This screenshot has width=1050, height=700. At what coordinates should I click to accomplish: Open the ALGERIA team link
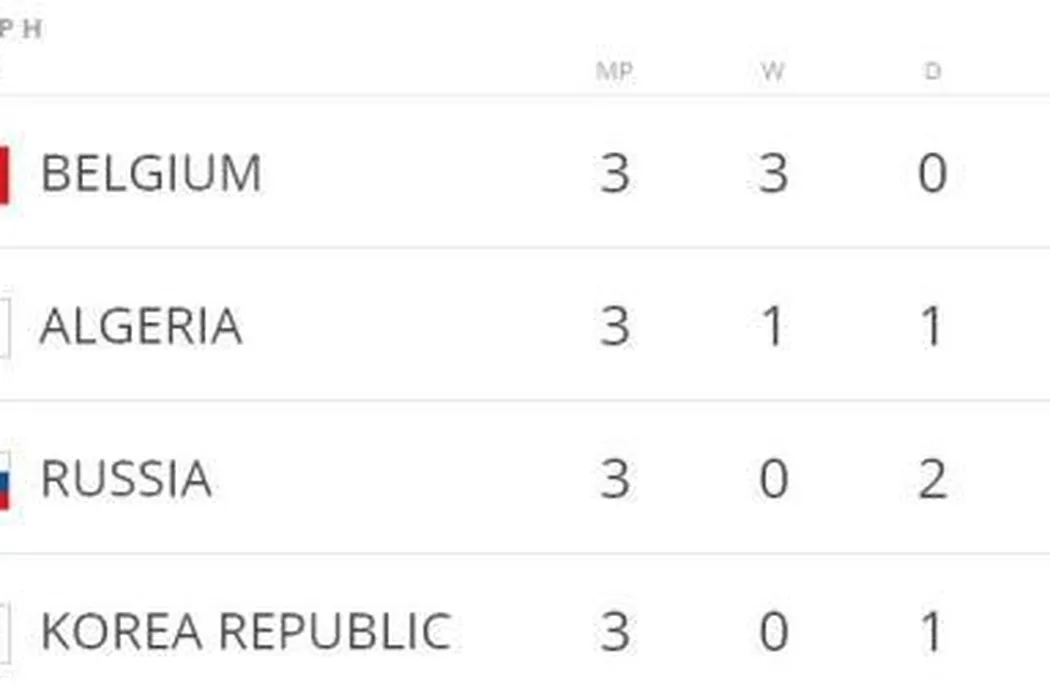[141, 327]
